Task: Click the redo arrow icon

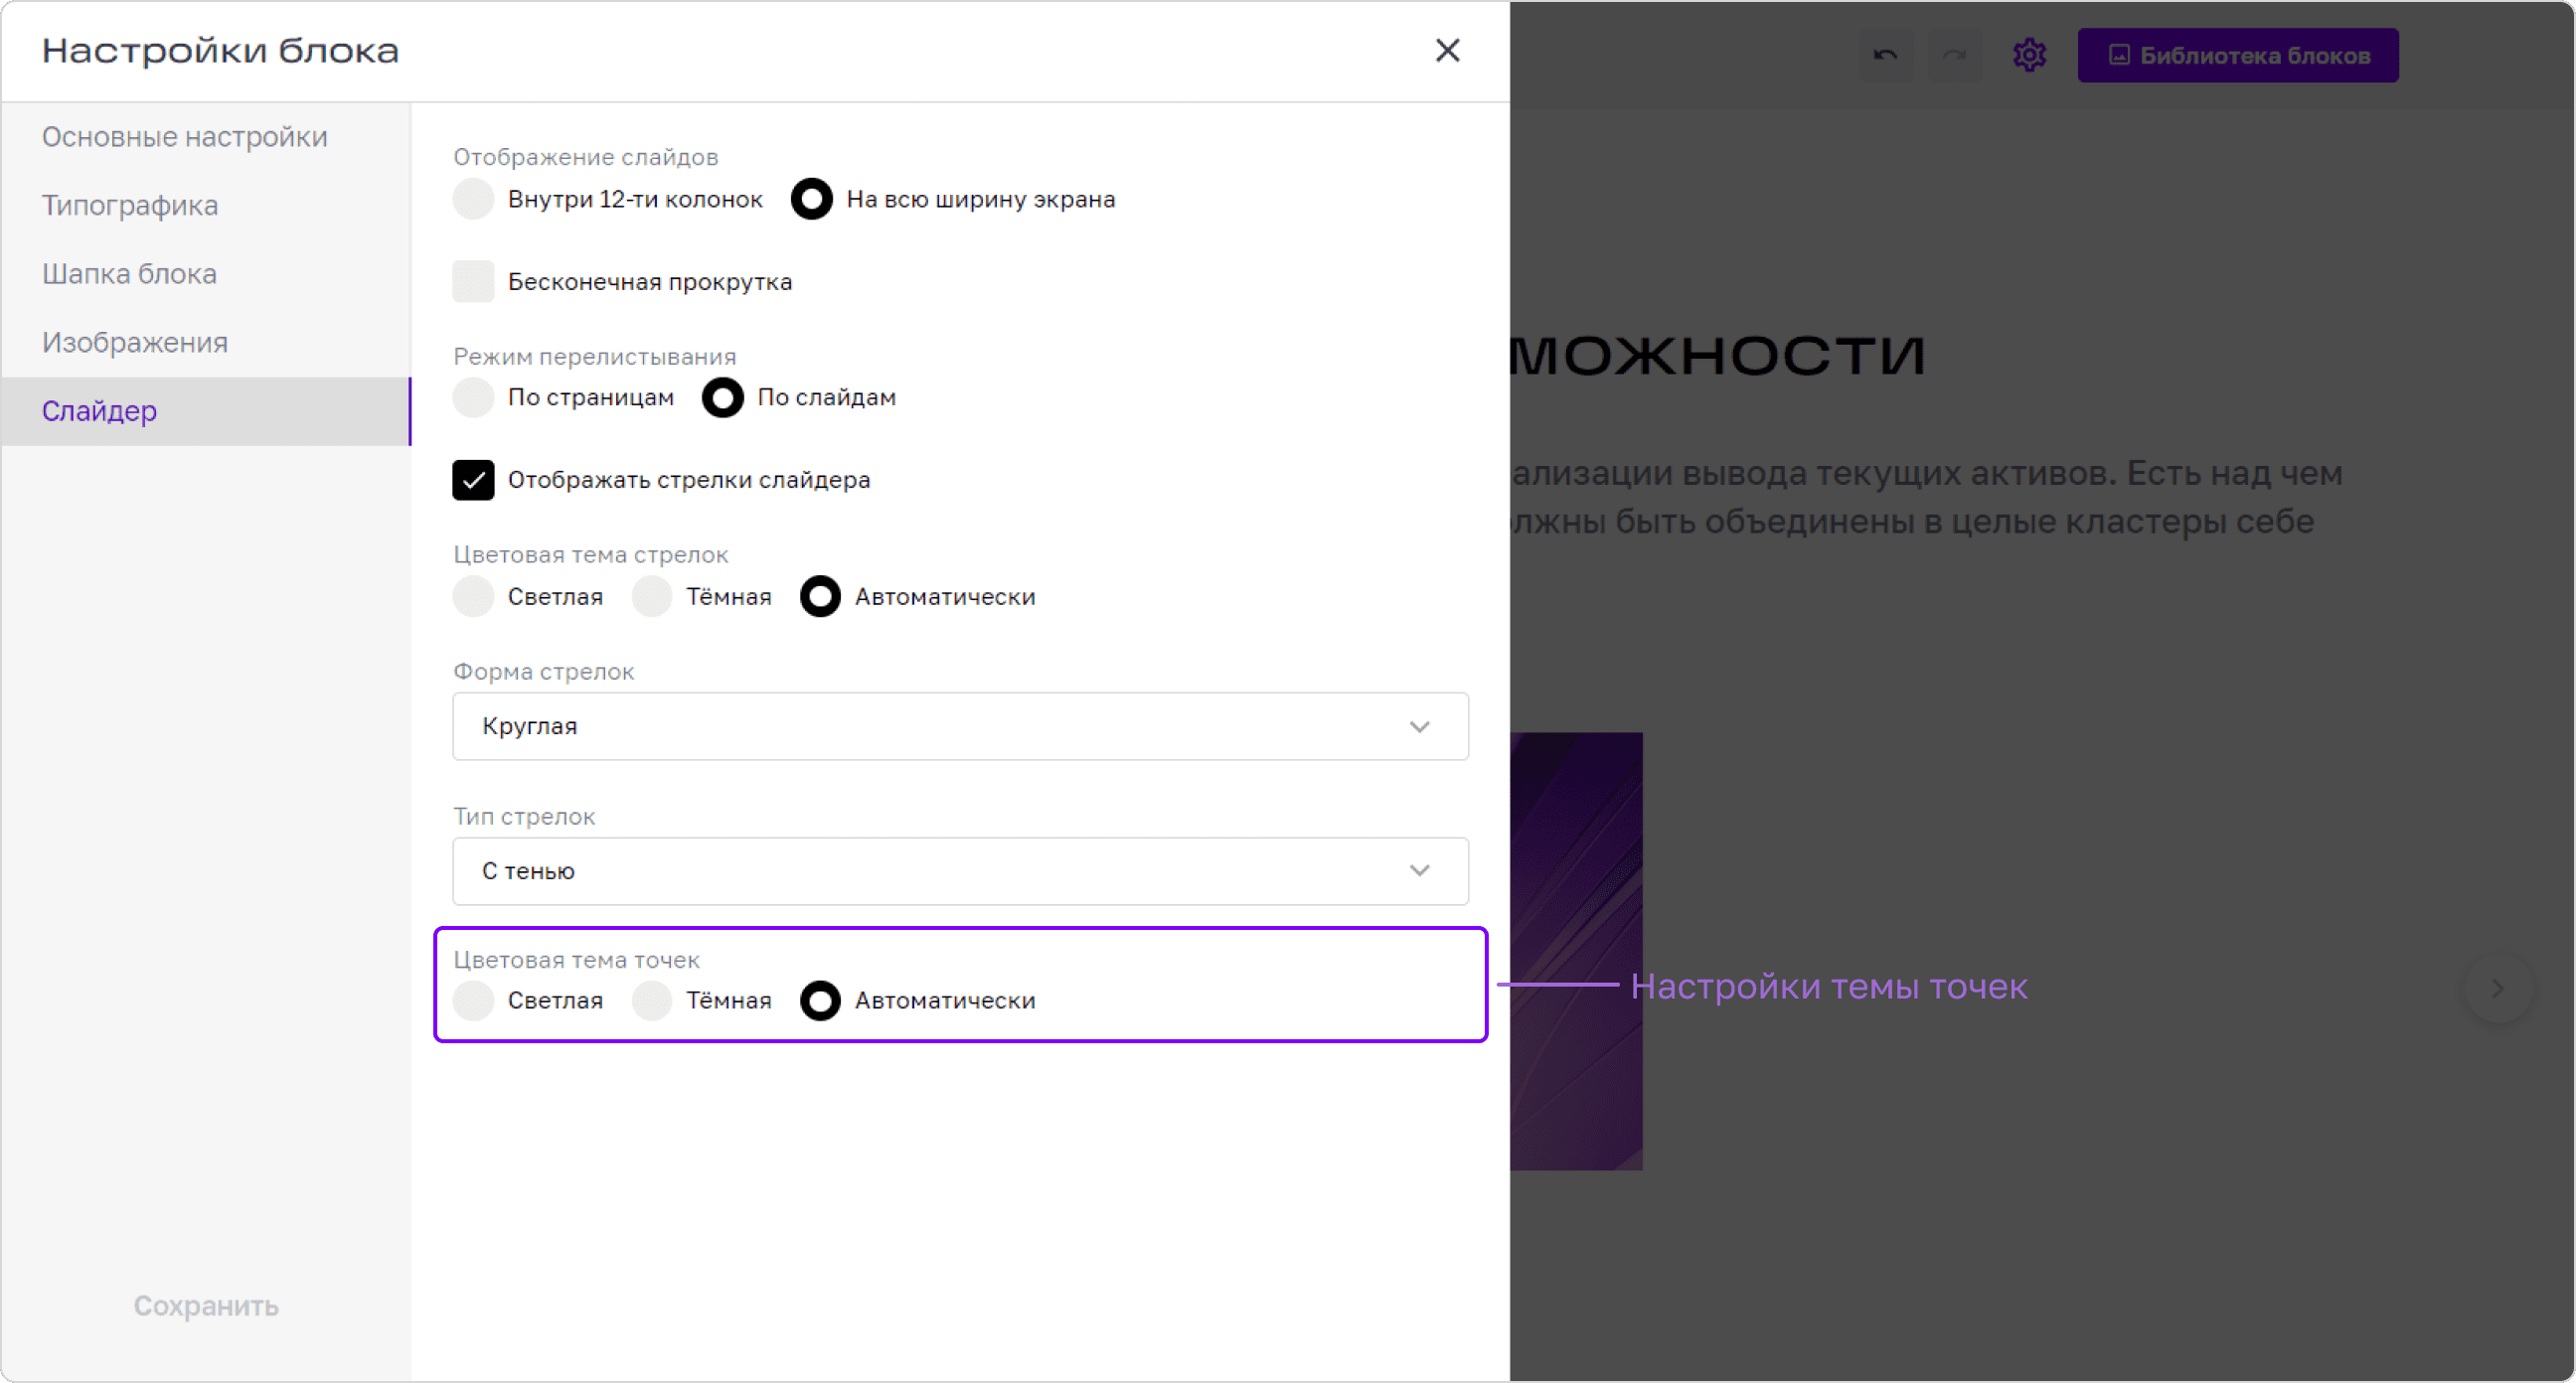Action: (x=1954, y=55)
